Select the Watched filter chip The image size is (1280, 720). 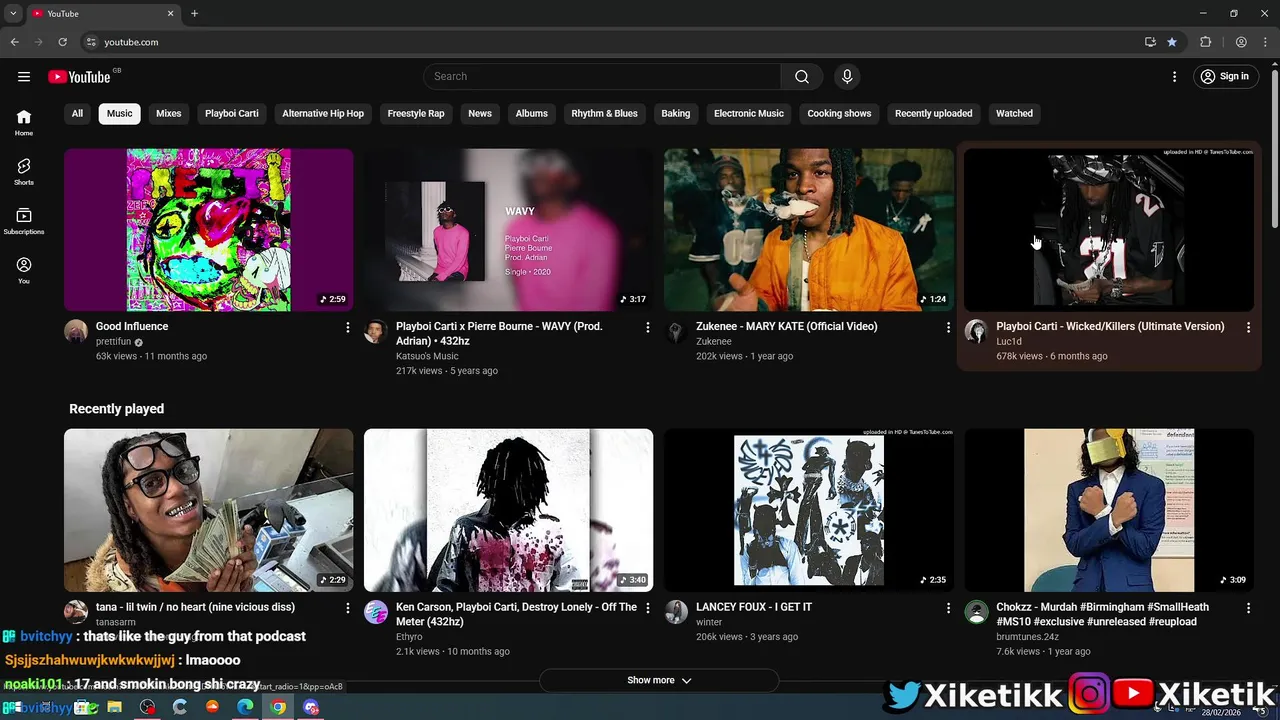[1014, 114]
